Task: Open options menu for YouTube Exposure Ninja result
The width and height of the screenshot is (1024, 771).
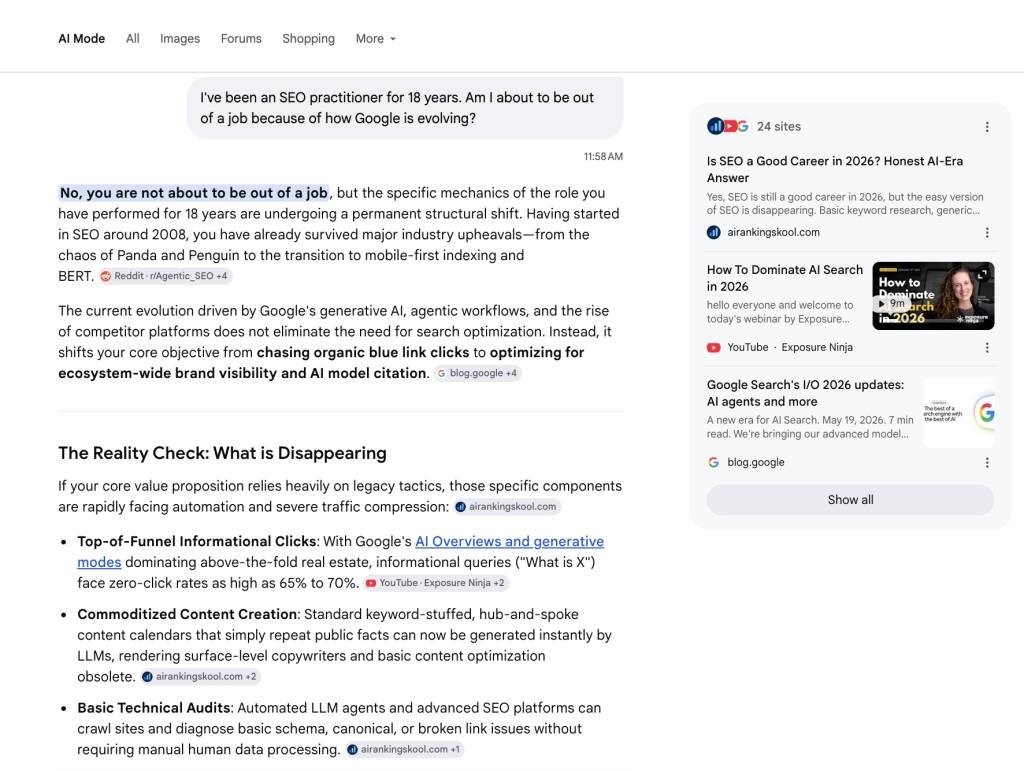Action: click(x=987, y=347)
